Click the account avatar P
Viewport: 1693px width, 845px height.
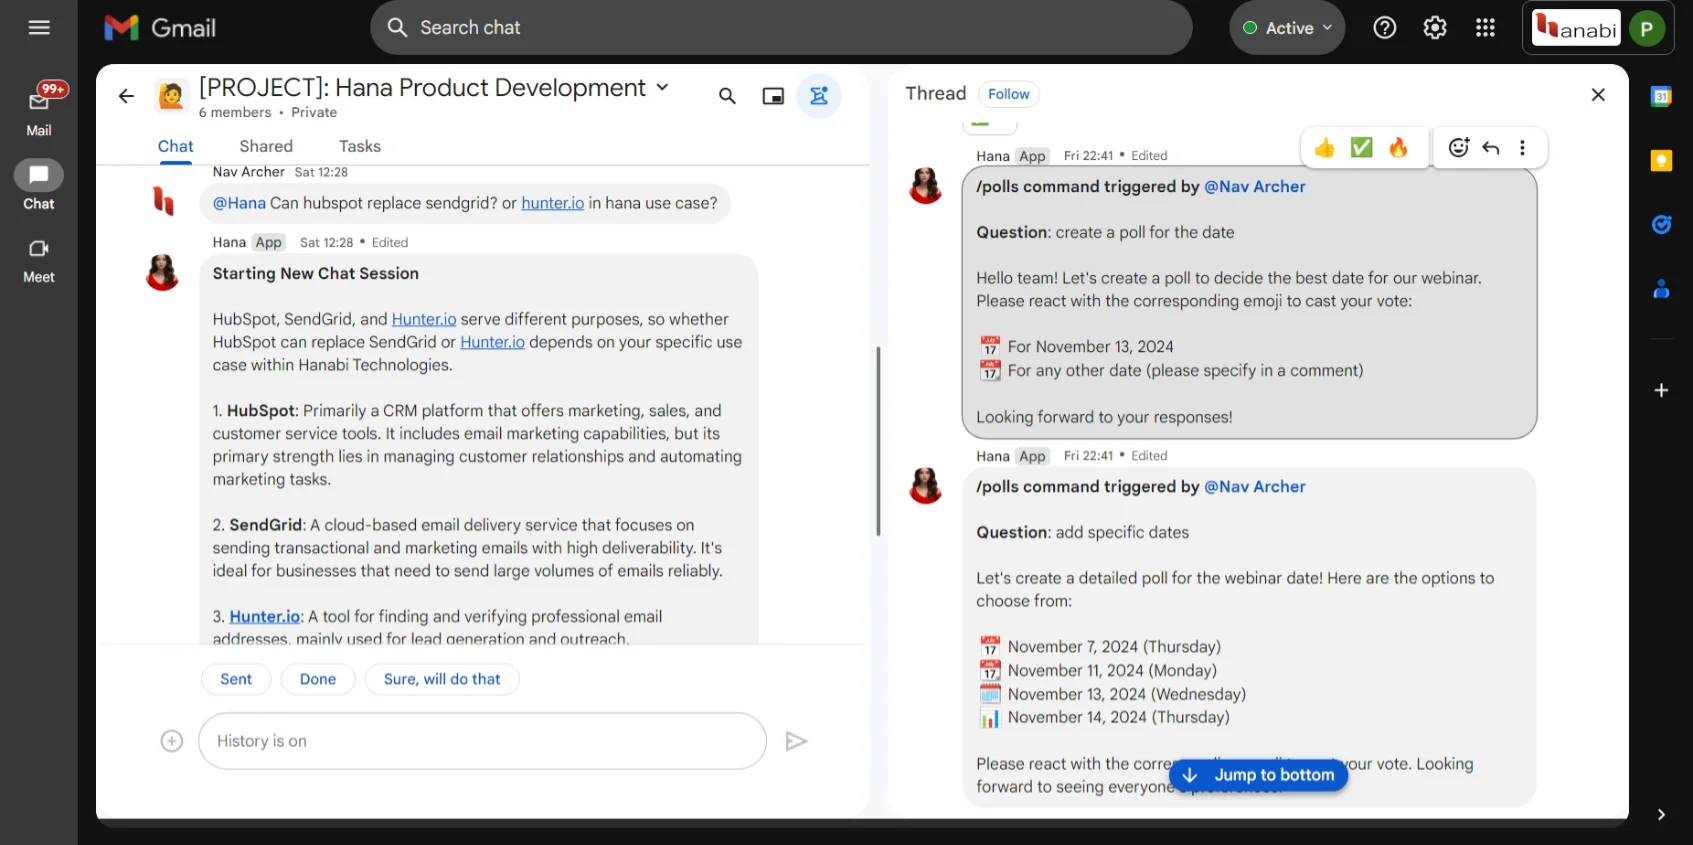point(1646,29)
